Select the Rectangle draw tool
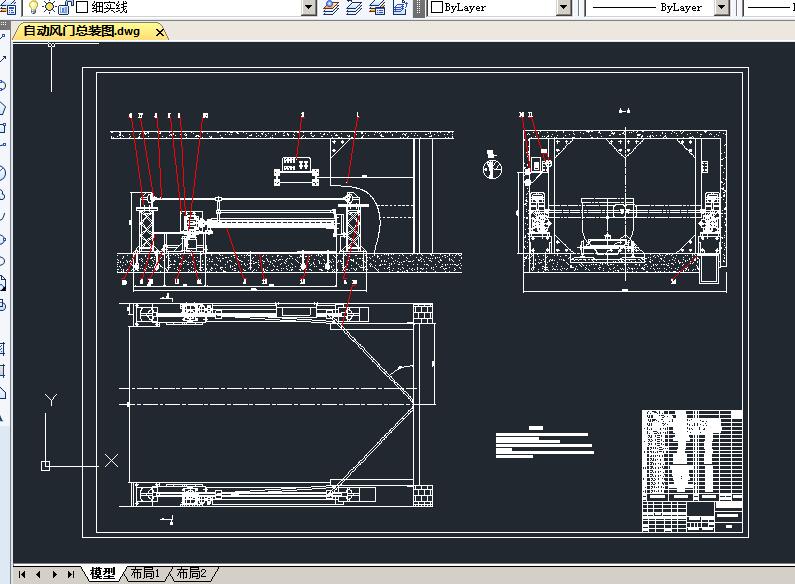Viewport: 795px width, 584px height. point(3,128)
